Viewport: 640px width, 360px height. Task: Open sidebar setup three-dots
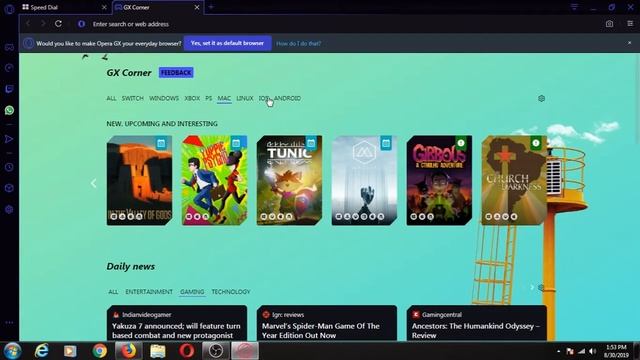pos(9,322)
